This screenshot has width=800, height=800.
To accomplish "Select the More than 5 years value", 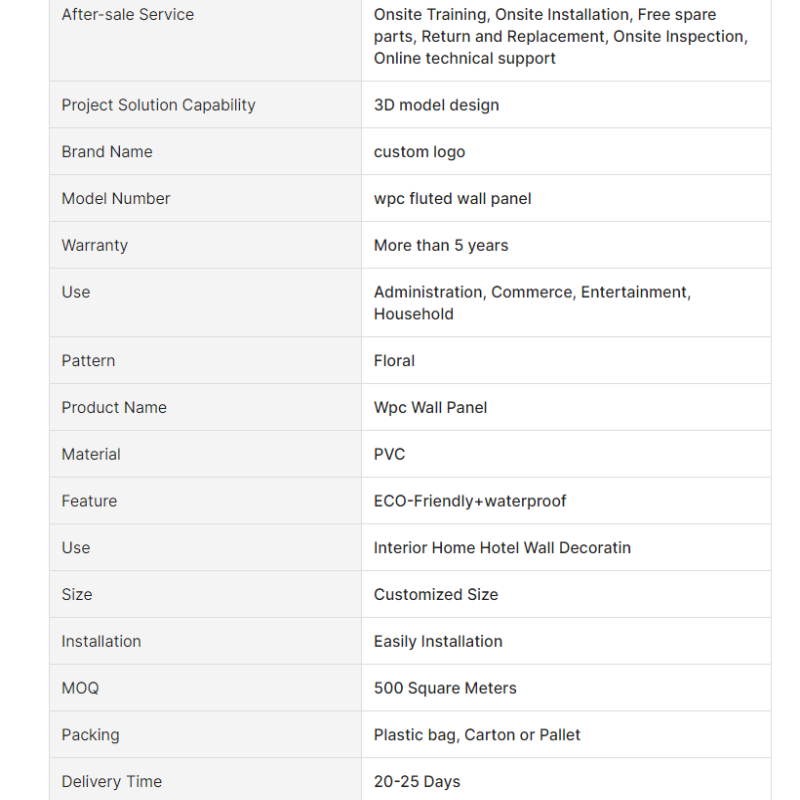I will pyautogui.click(x=441, y=245).
